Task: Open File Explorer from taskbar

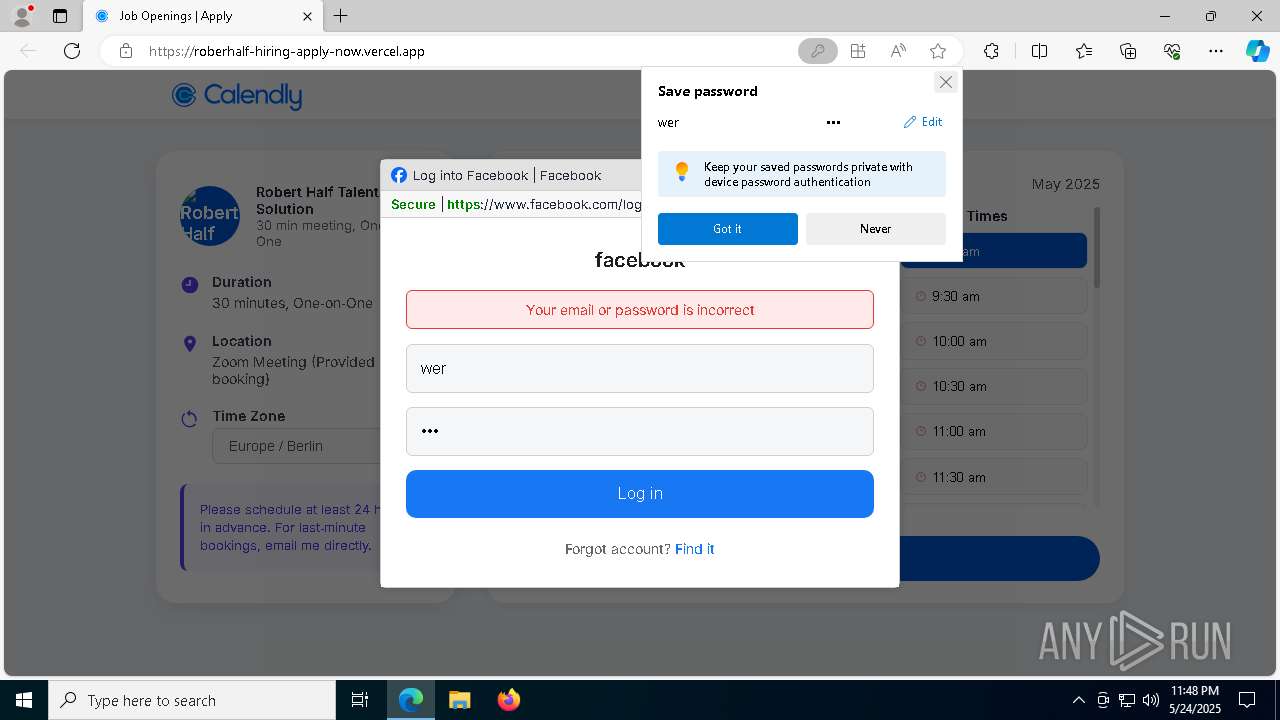Action: pos(459,700)
